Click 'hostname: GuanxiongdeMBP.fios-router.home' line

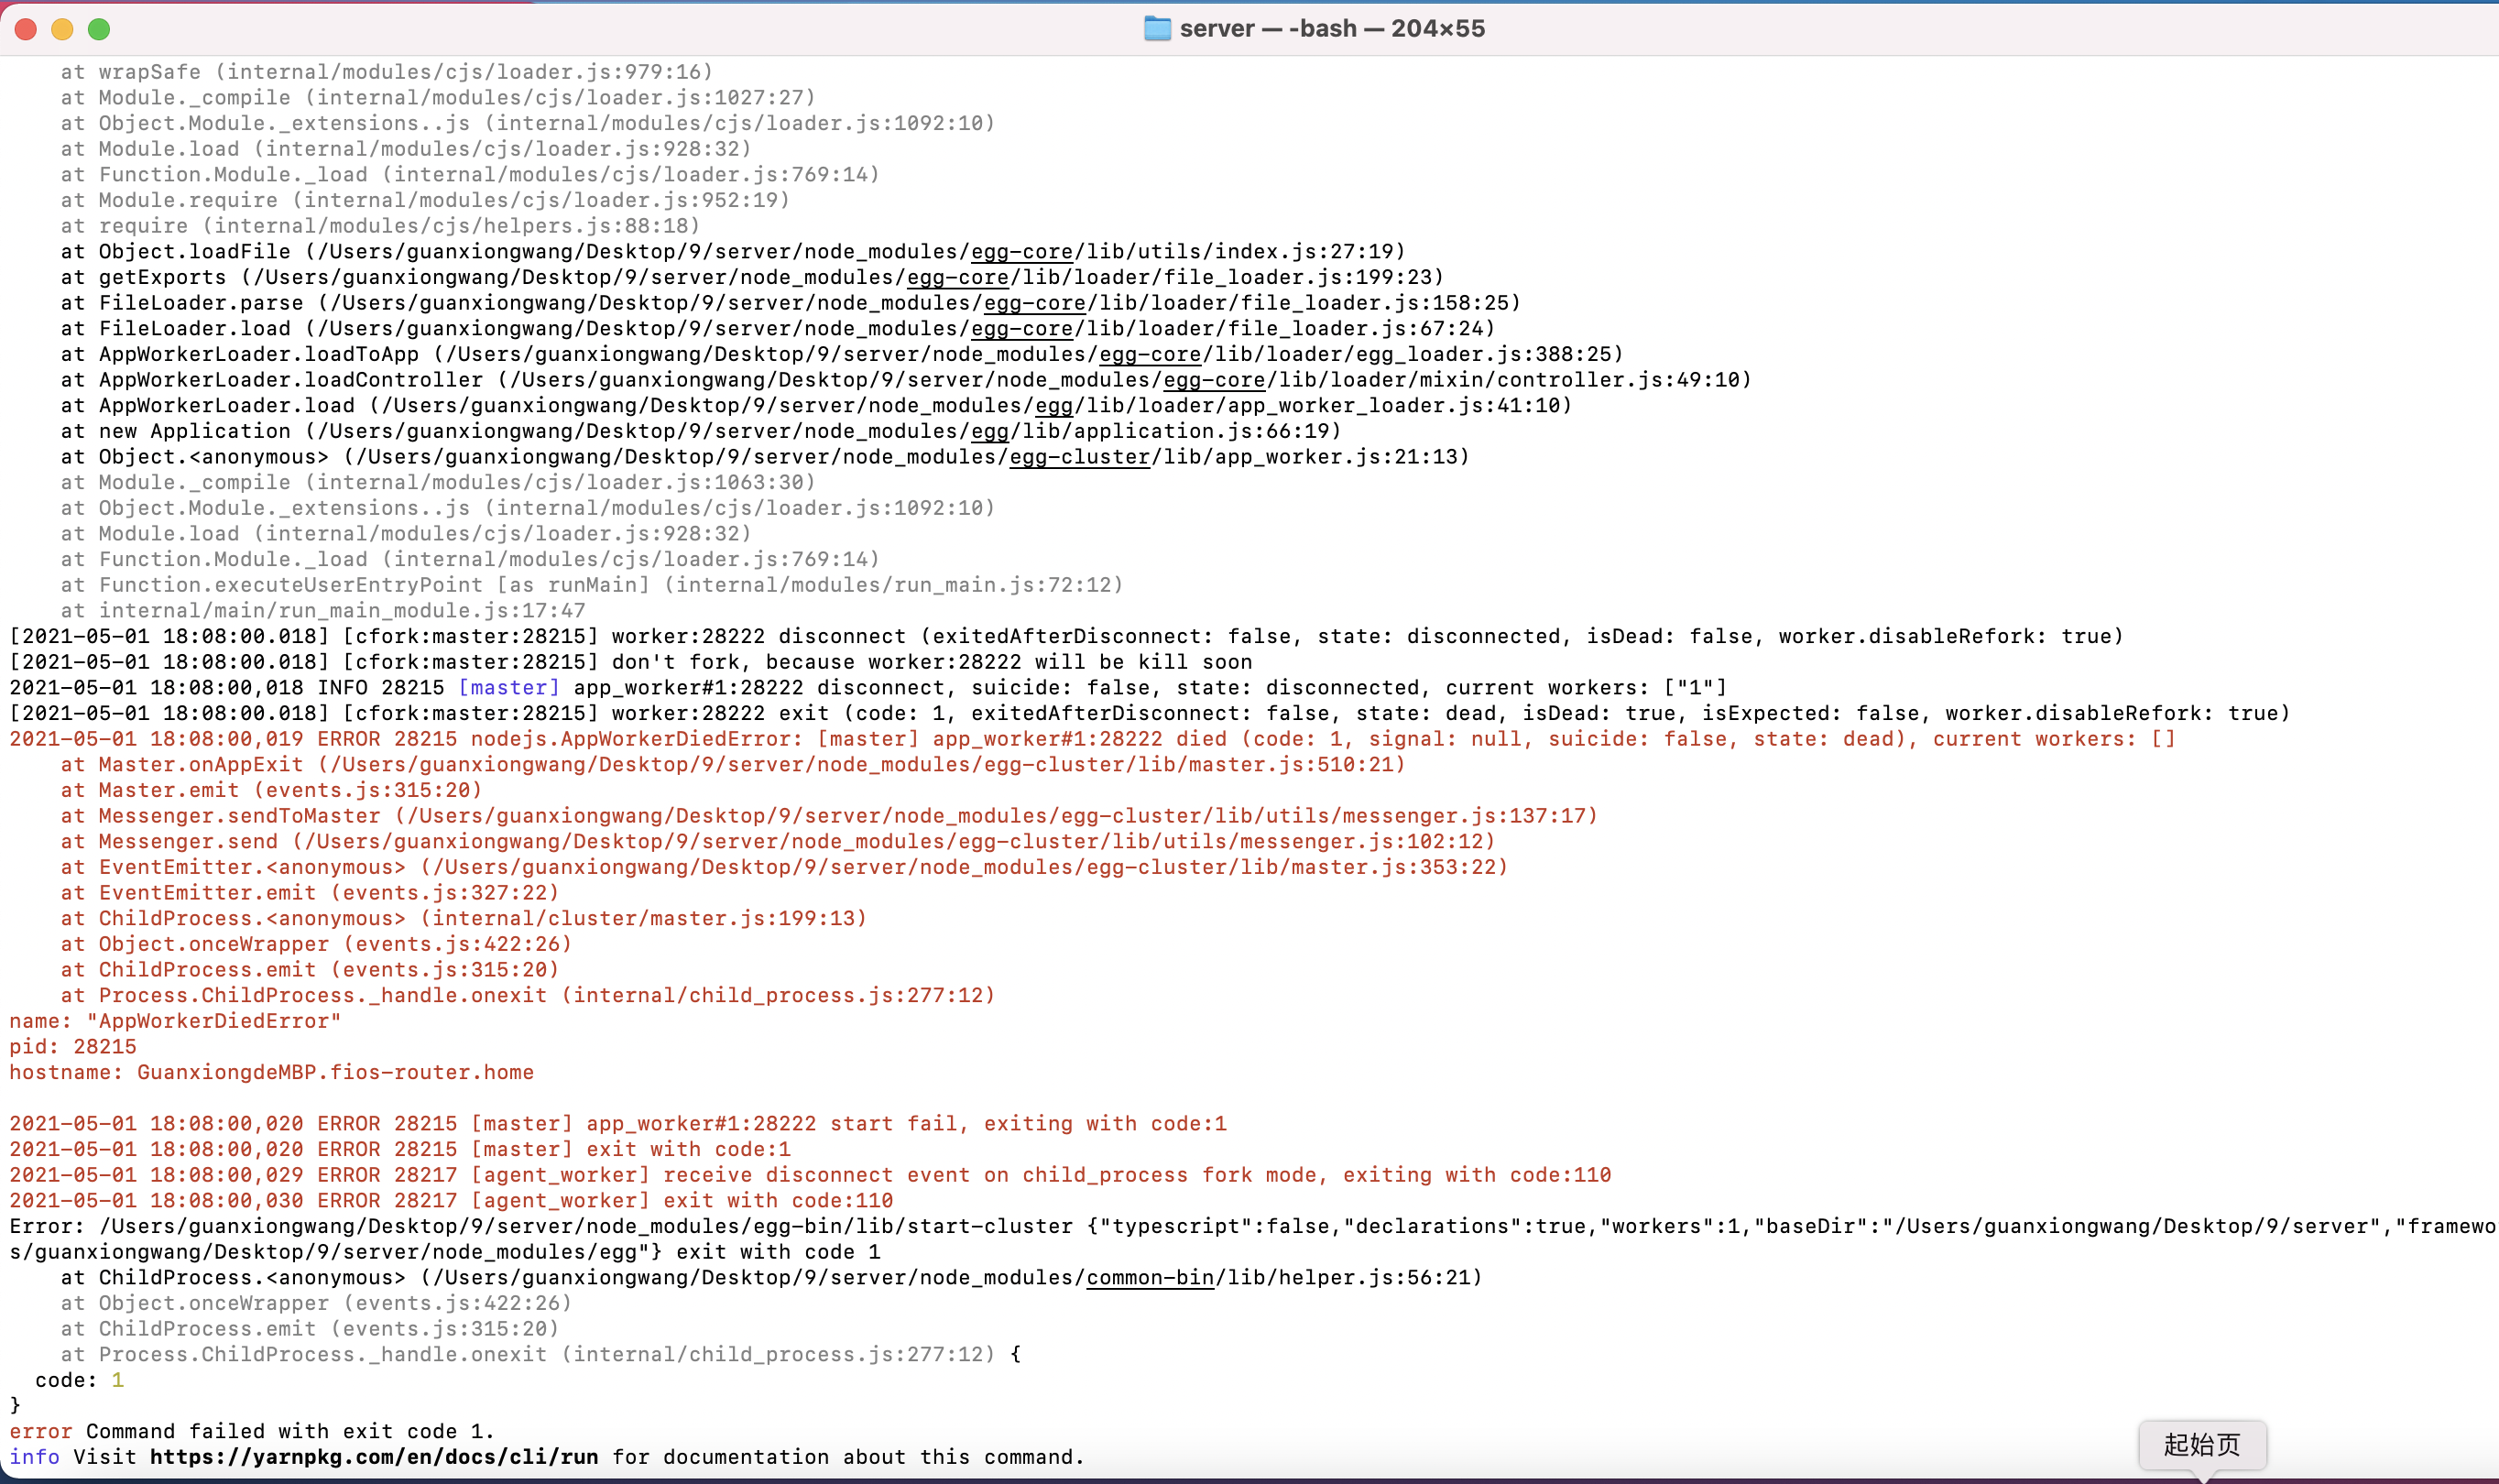tap(271, 1073)
